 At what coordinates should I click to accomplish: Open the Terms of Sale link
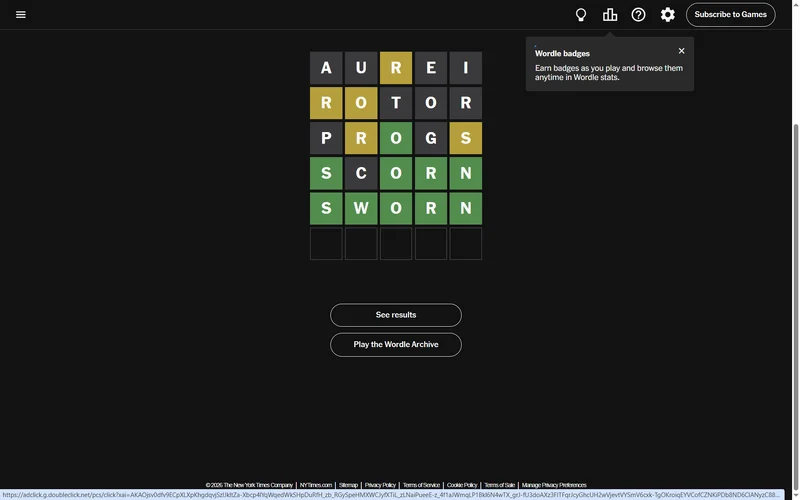point(500,485)
